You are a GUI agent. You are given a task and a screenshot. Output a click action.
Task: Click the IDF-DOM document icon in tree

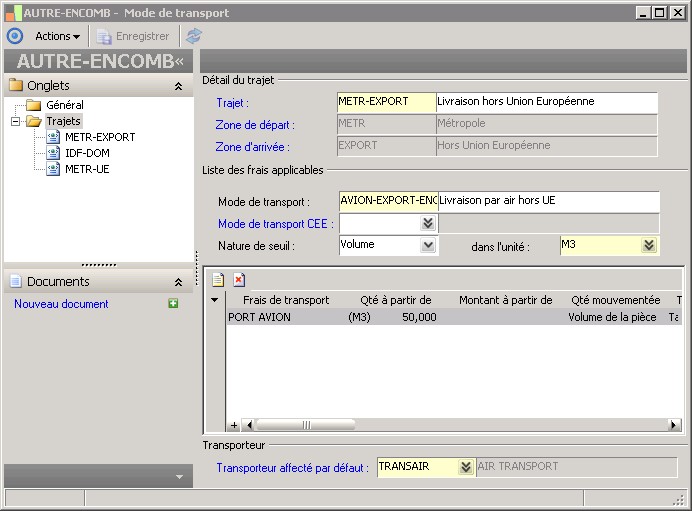point(53,153)
